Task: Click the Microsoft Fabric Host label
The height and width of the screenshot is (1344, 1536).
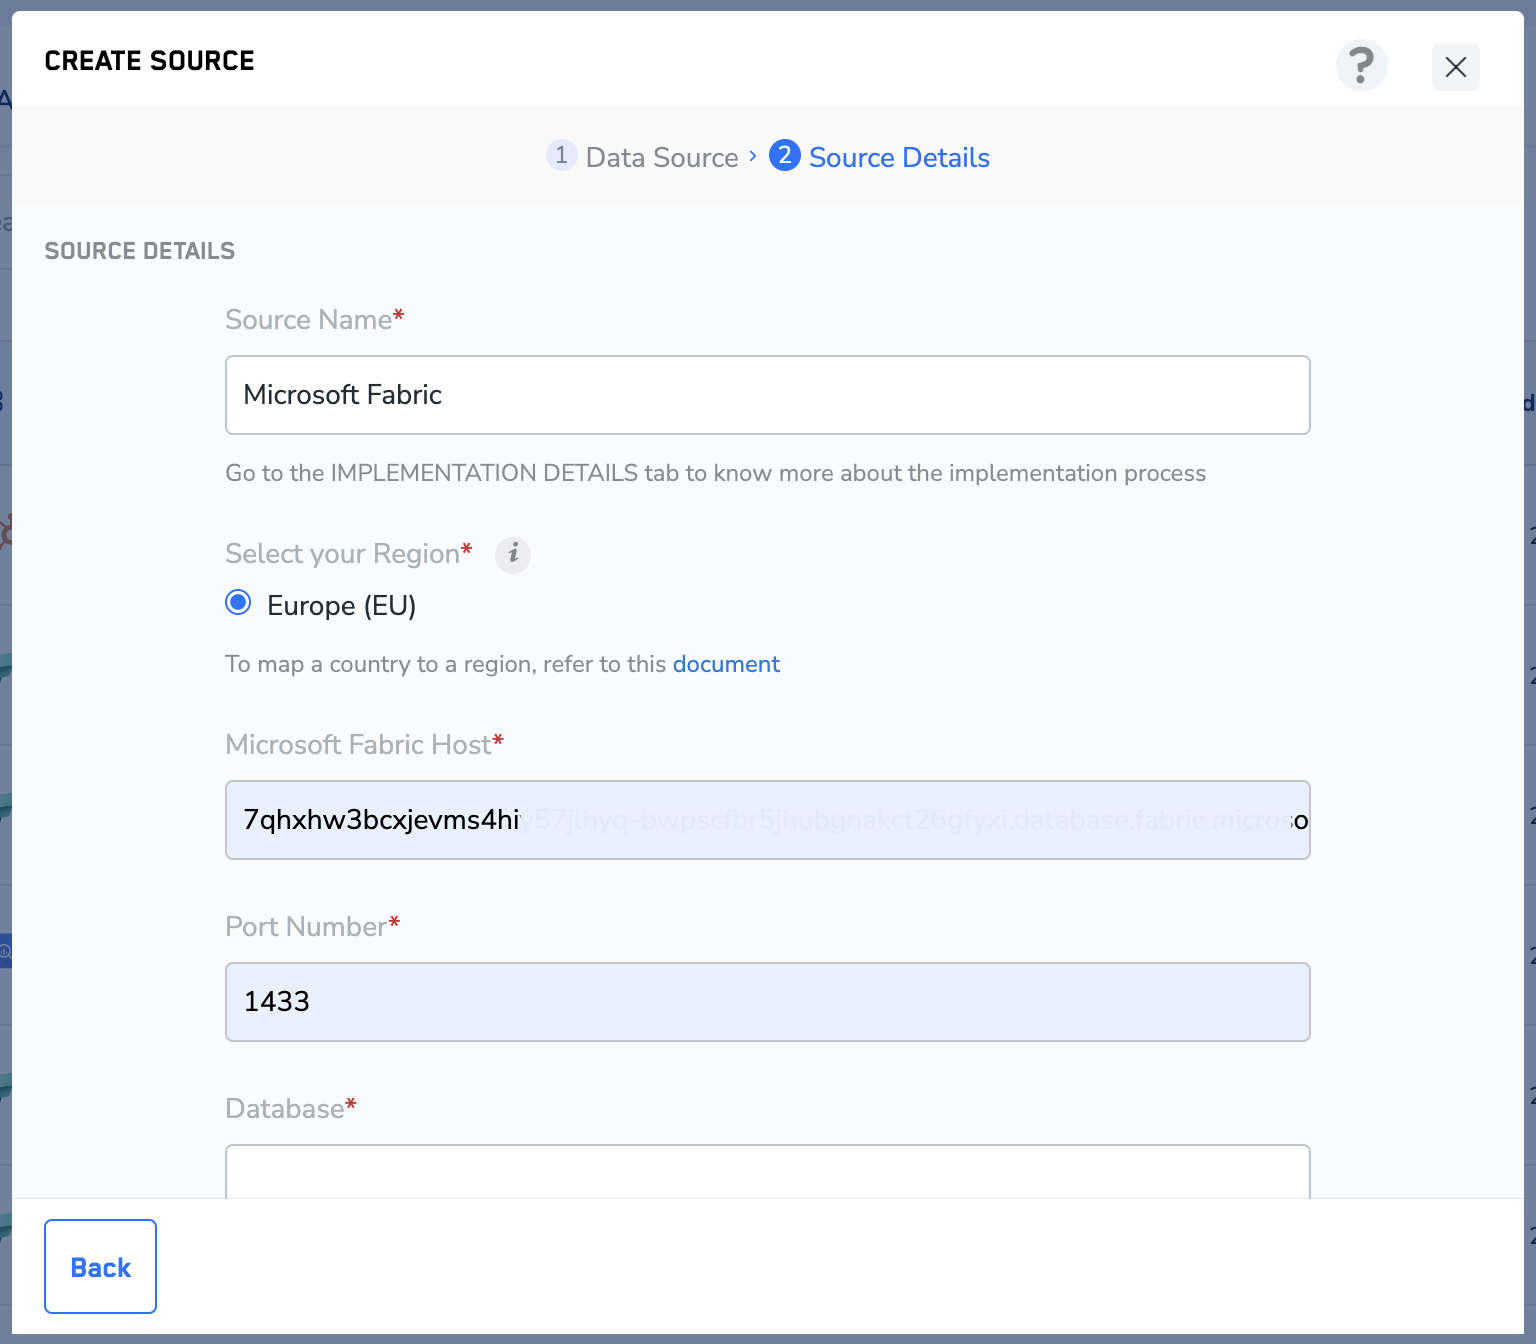Action: point(364,744)
